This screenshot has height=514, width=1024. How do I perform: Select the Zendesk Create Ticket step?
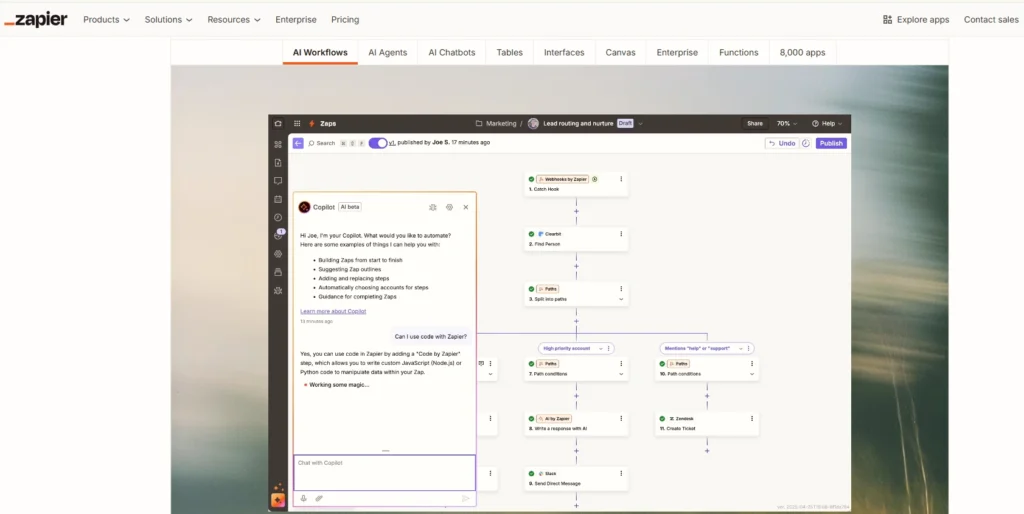pos(707,424)
